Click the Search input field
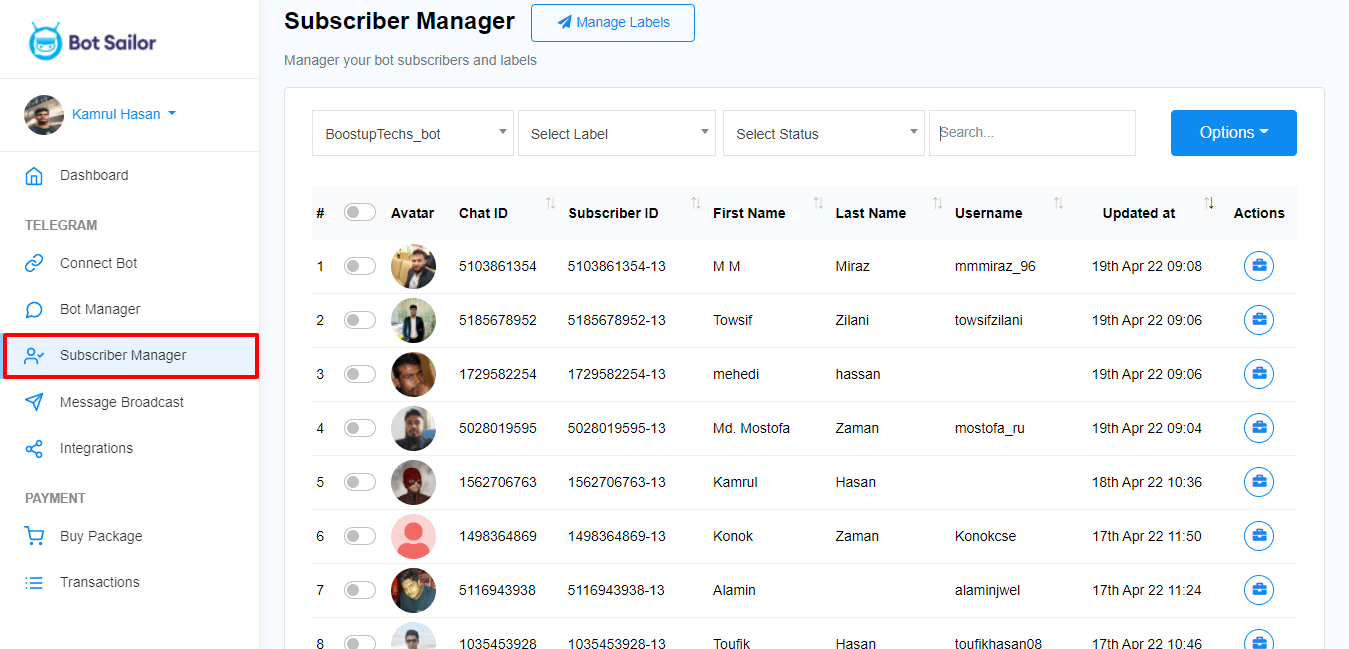The height and width of the screenshot is (649, 1349). coord(1032,133)
